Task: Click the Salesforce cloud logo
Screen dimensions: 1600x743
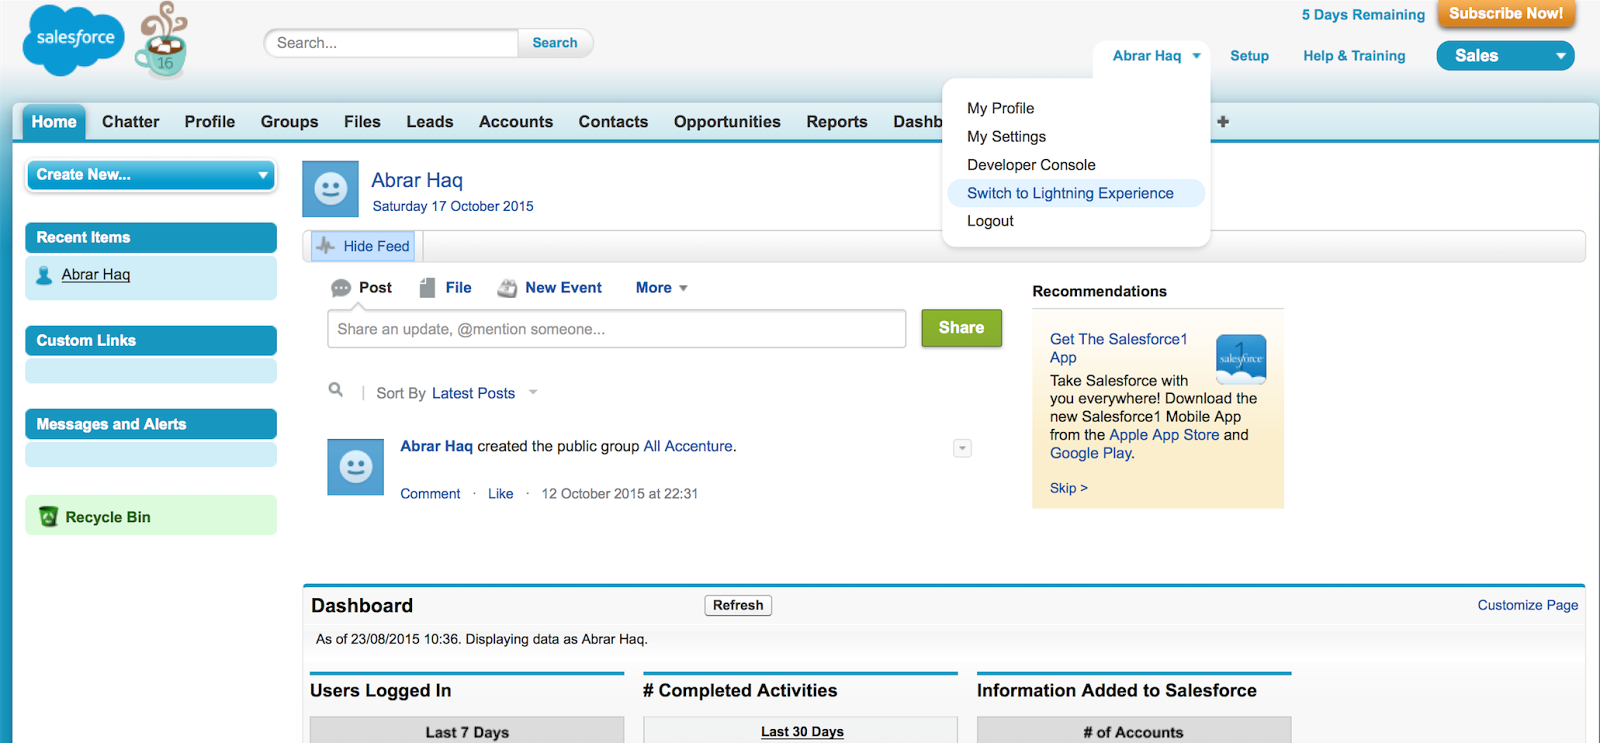Action: [x=74, y=40]
